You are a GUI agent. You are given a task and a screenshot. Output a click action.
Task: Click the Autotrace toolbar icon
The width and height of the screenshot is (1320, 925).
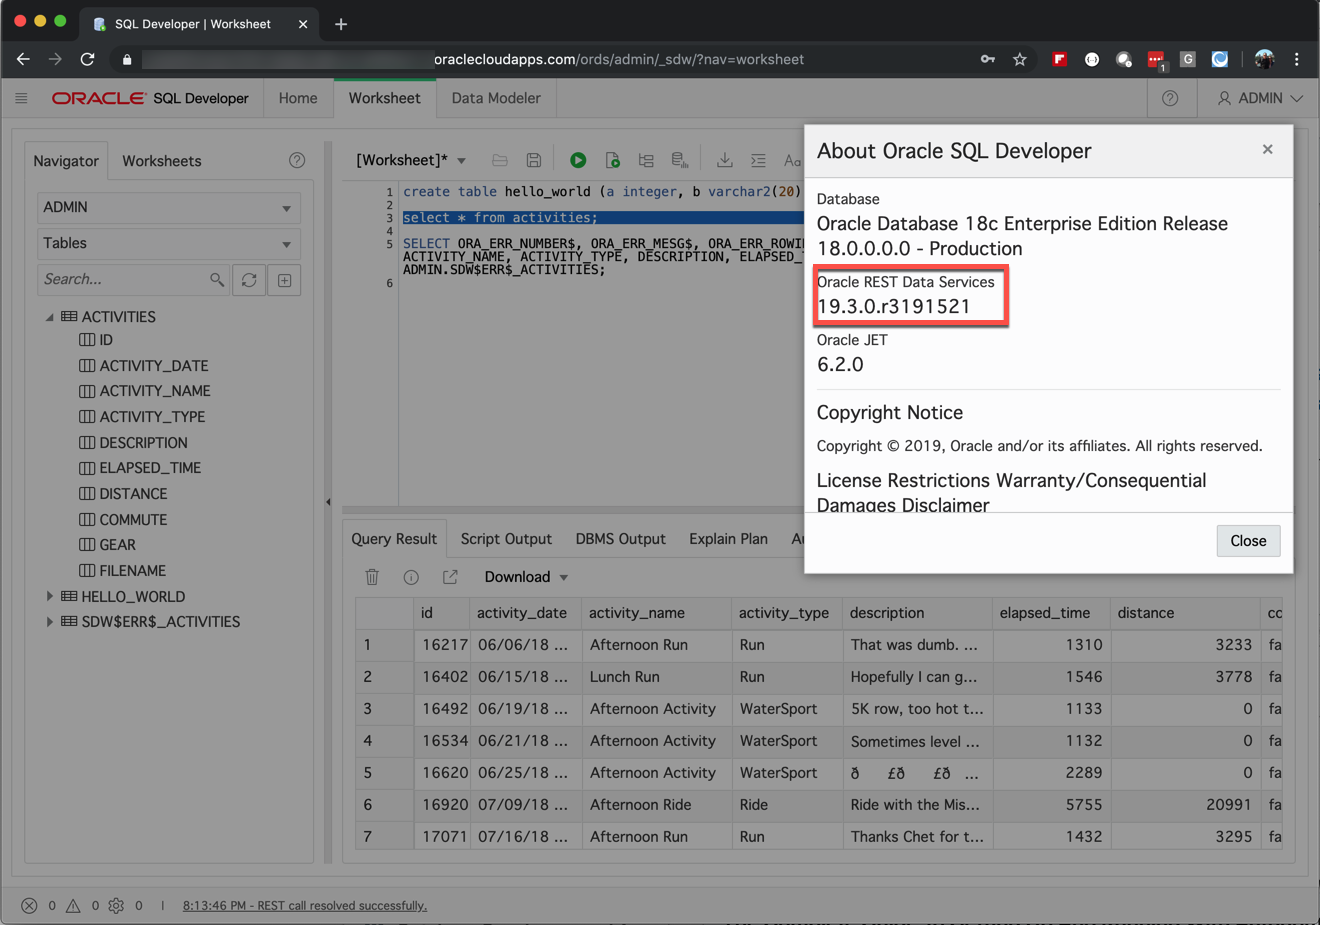680,160
